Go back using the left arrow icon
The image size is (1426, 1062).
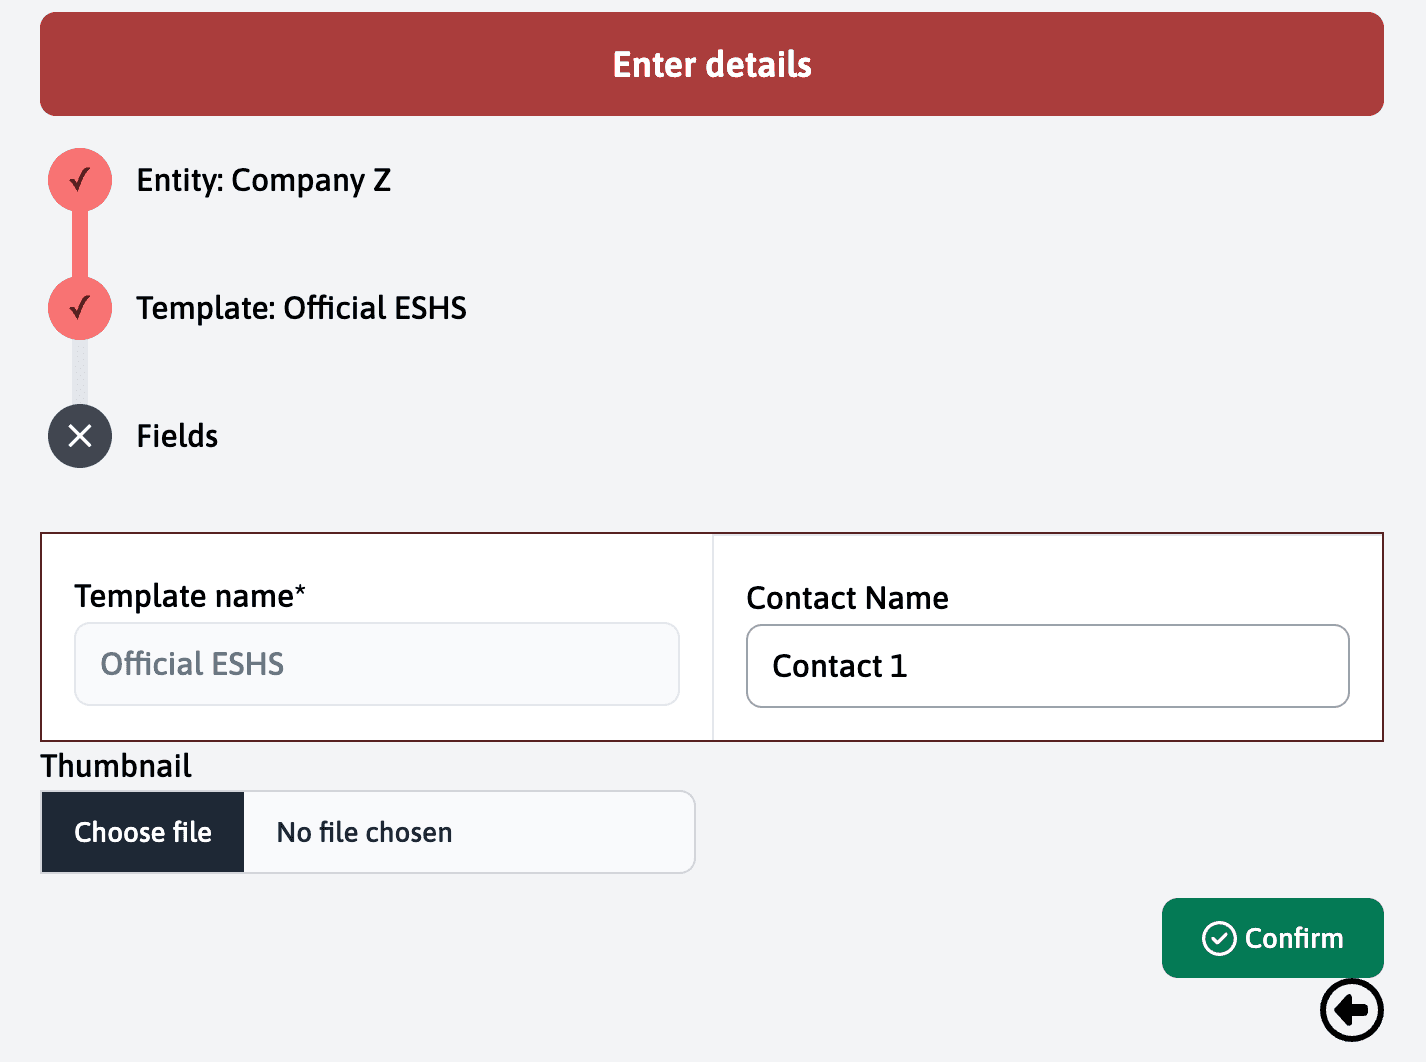(x=1351, y=1010)
